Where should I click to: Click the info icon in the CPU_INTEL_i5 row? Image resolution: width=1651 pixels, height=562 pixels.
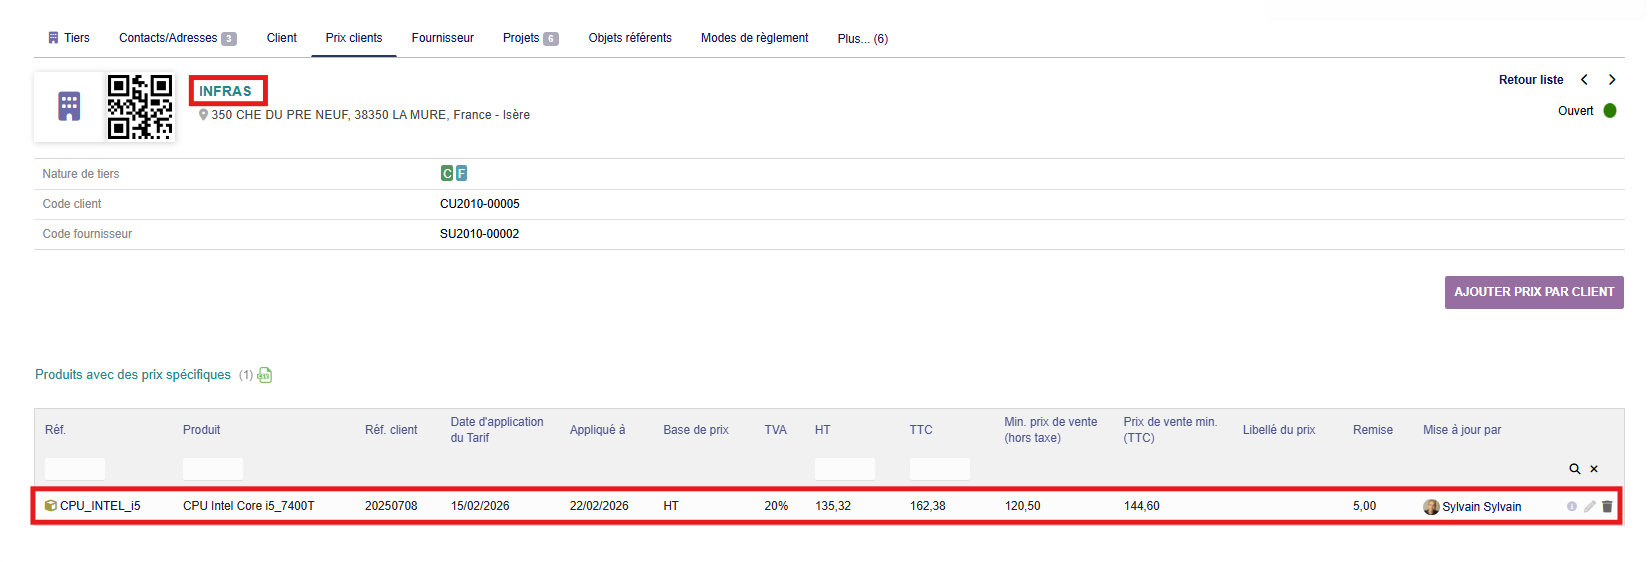pyautogui.click(x=1572, y=507)
